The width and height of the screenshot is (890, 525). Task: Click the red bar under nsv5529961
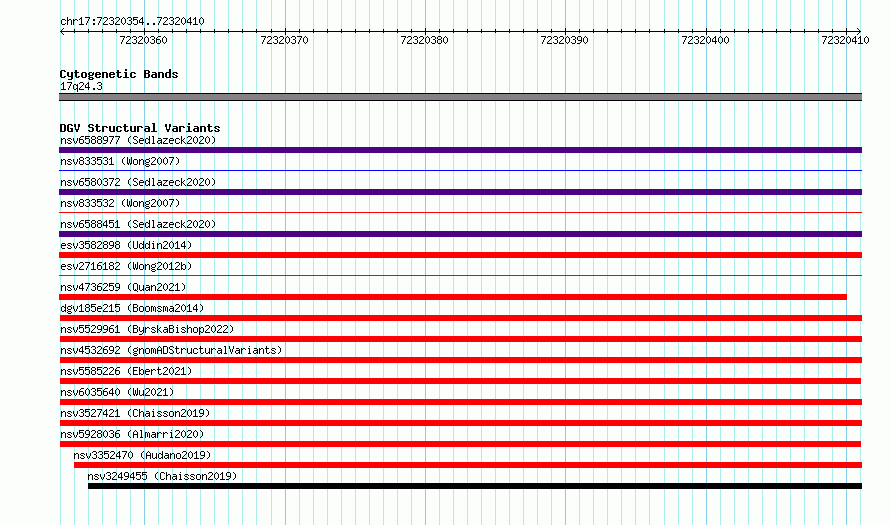[x=460, y=339]
